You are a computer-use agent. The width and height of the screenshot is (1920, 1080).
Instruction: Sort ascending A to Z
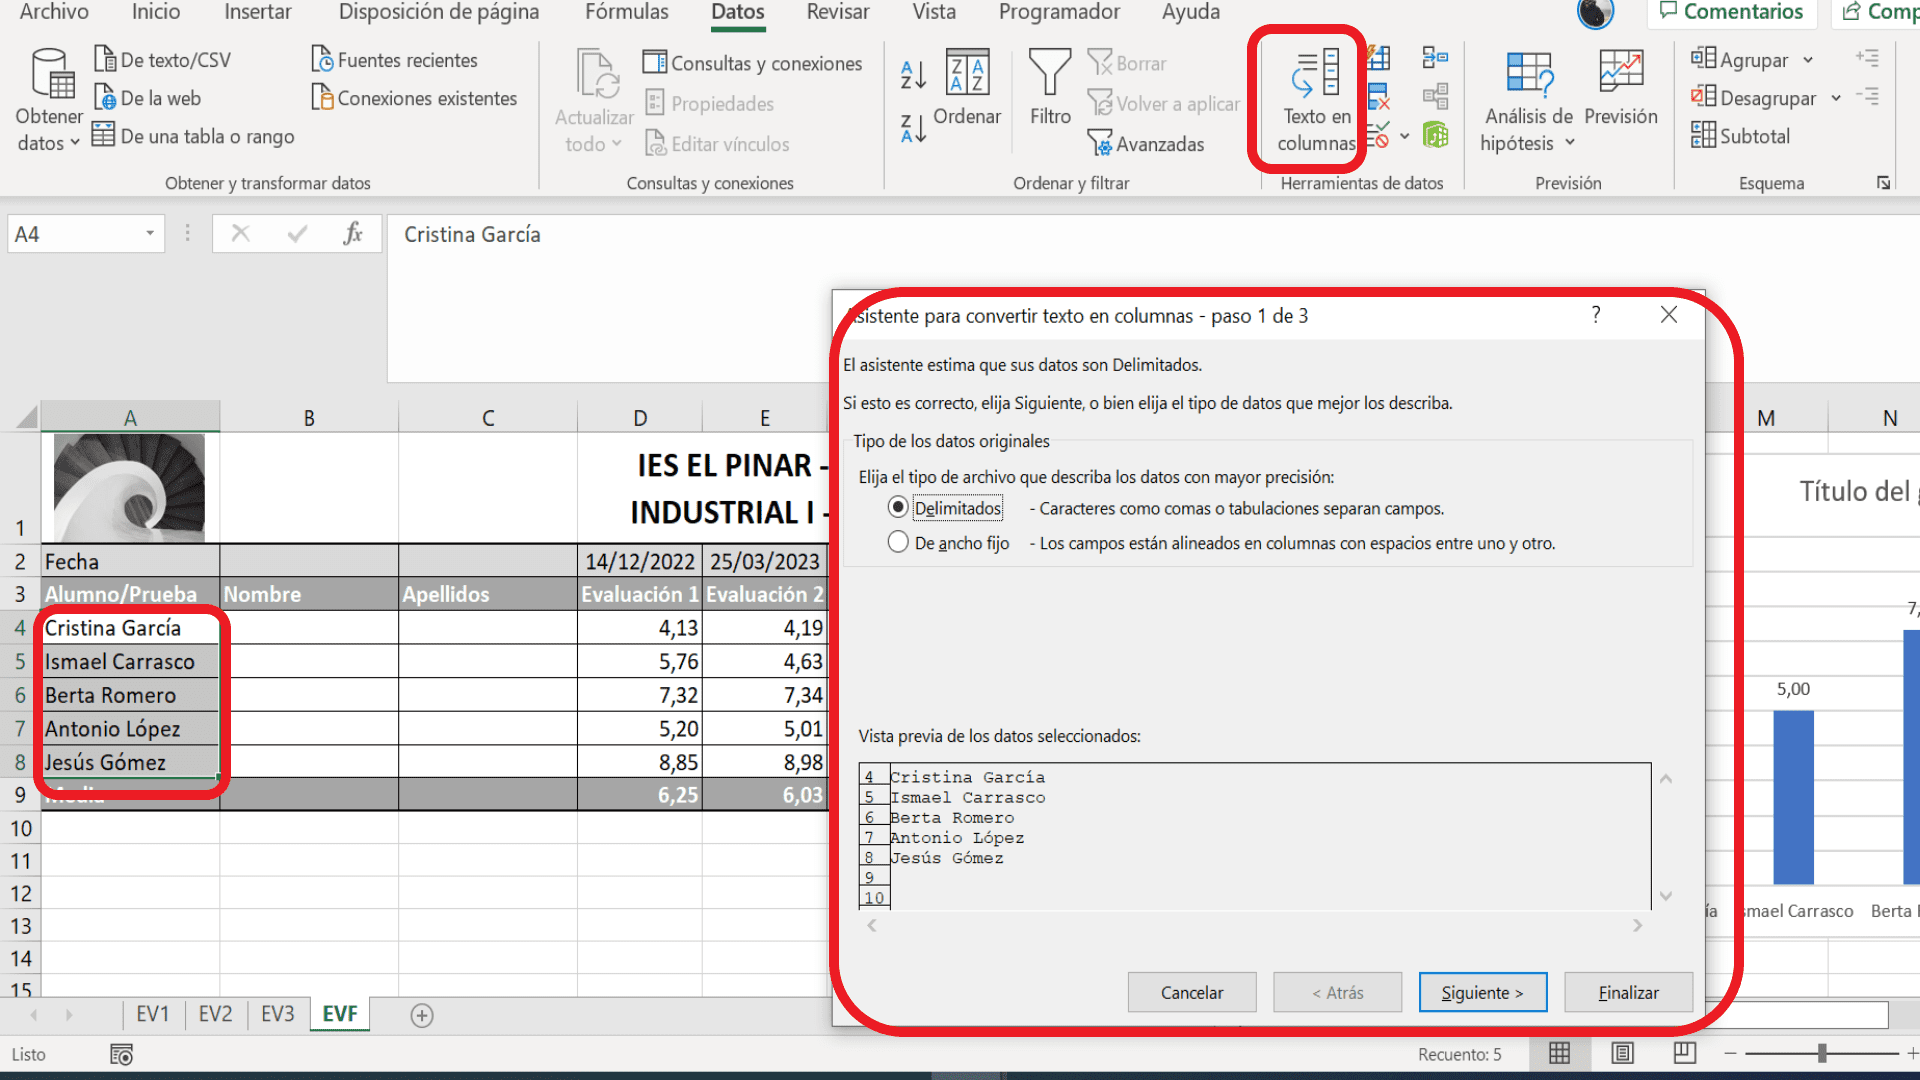913,75
